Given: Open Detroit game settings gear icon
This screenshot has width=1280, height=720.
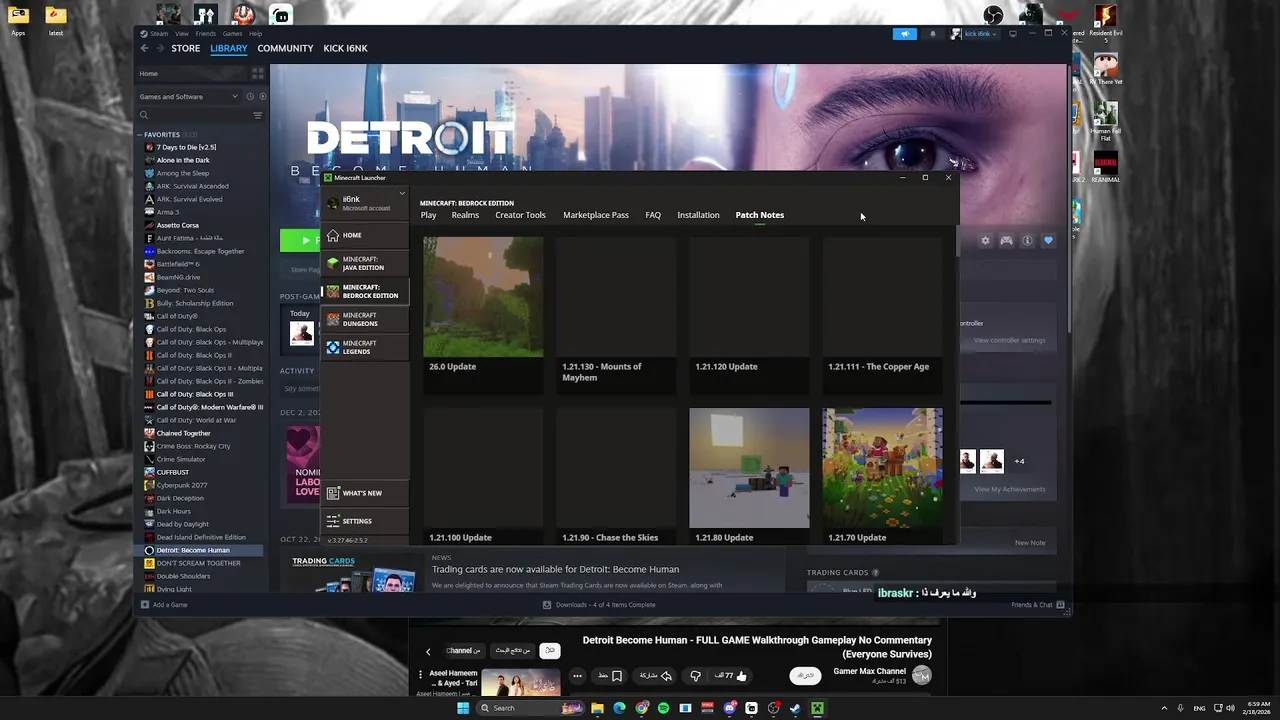Looking at the screenshot, I should tap(985, 240).
